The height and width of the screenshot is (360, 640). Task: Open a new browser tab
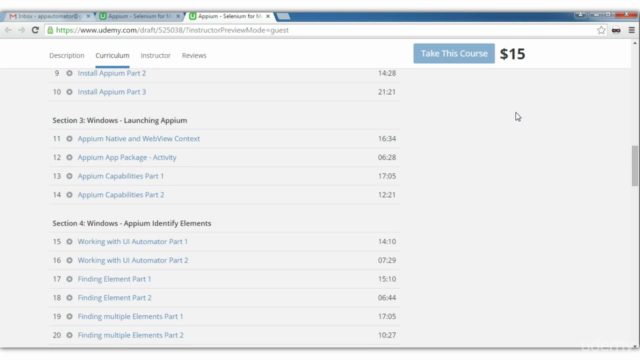[x=283, y=16]
